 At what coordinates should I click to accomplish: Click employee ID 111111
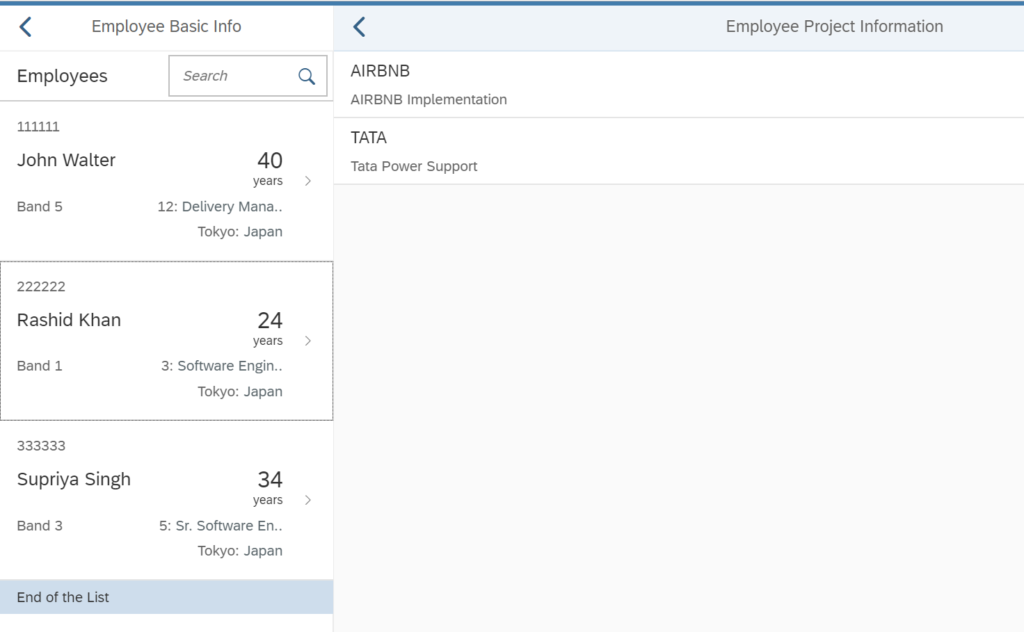[x=38, y=127]
